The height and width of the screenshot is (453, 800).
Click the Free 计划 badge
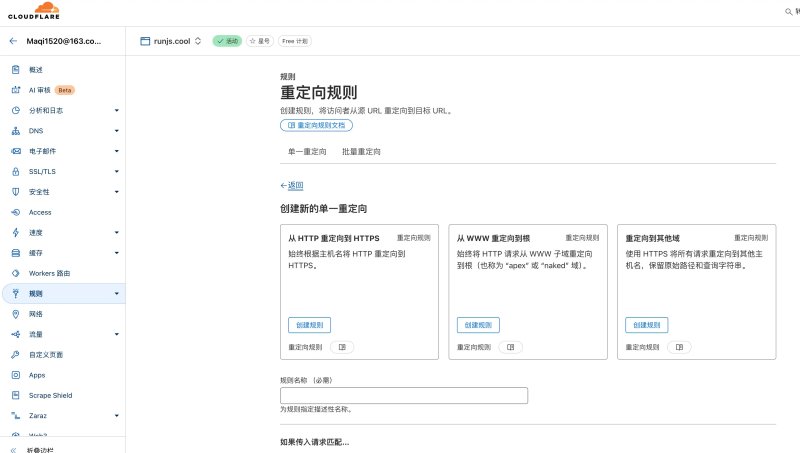coord(295,41)
